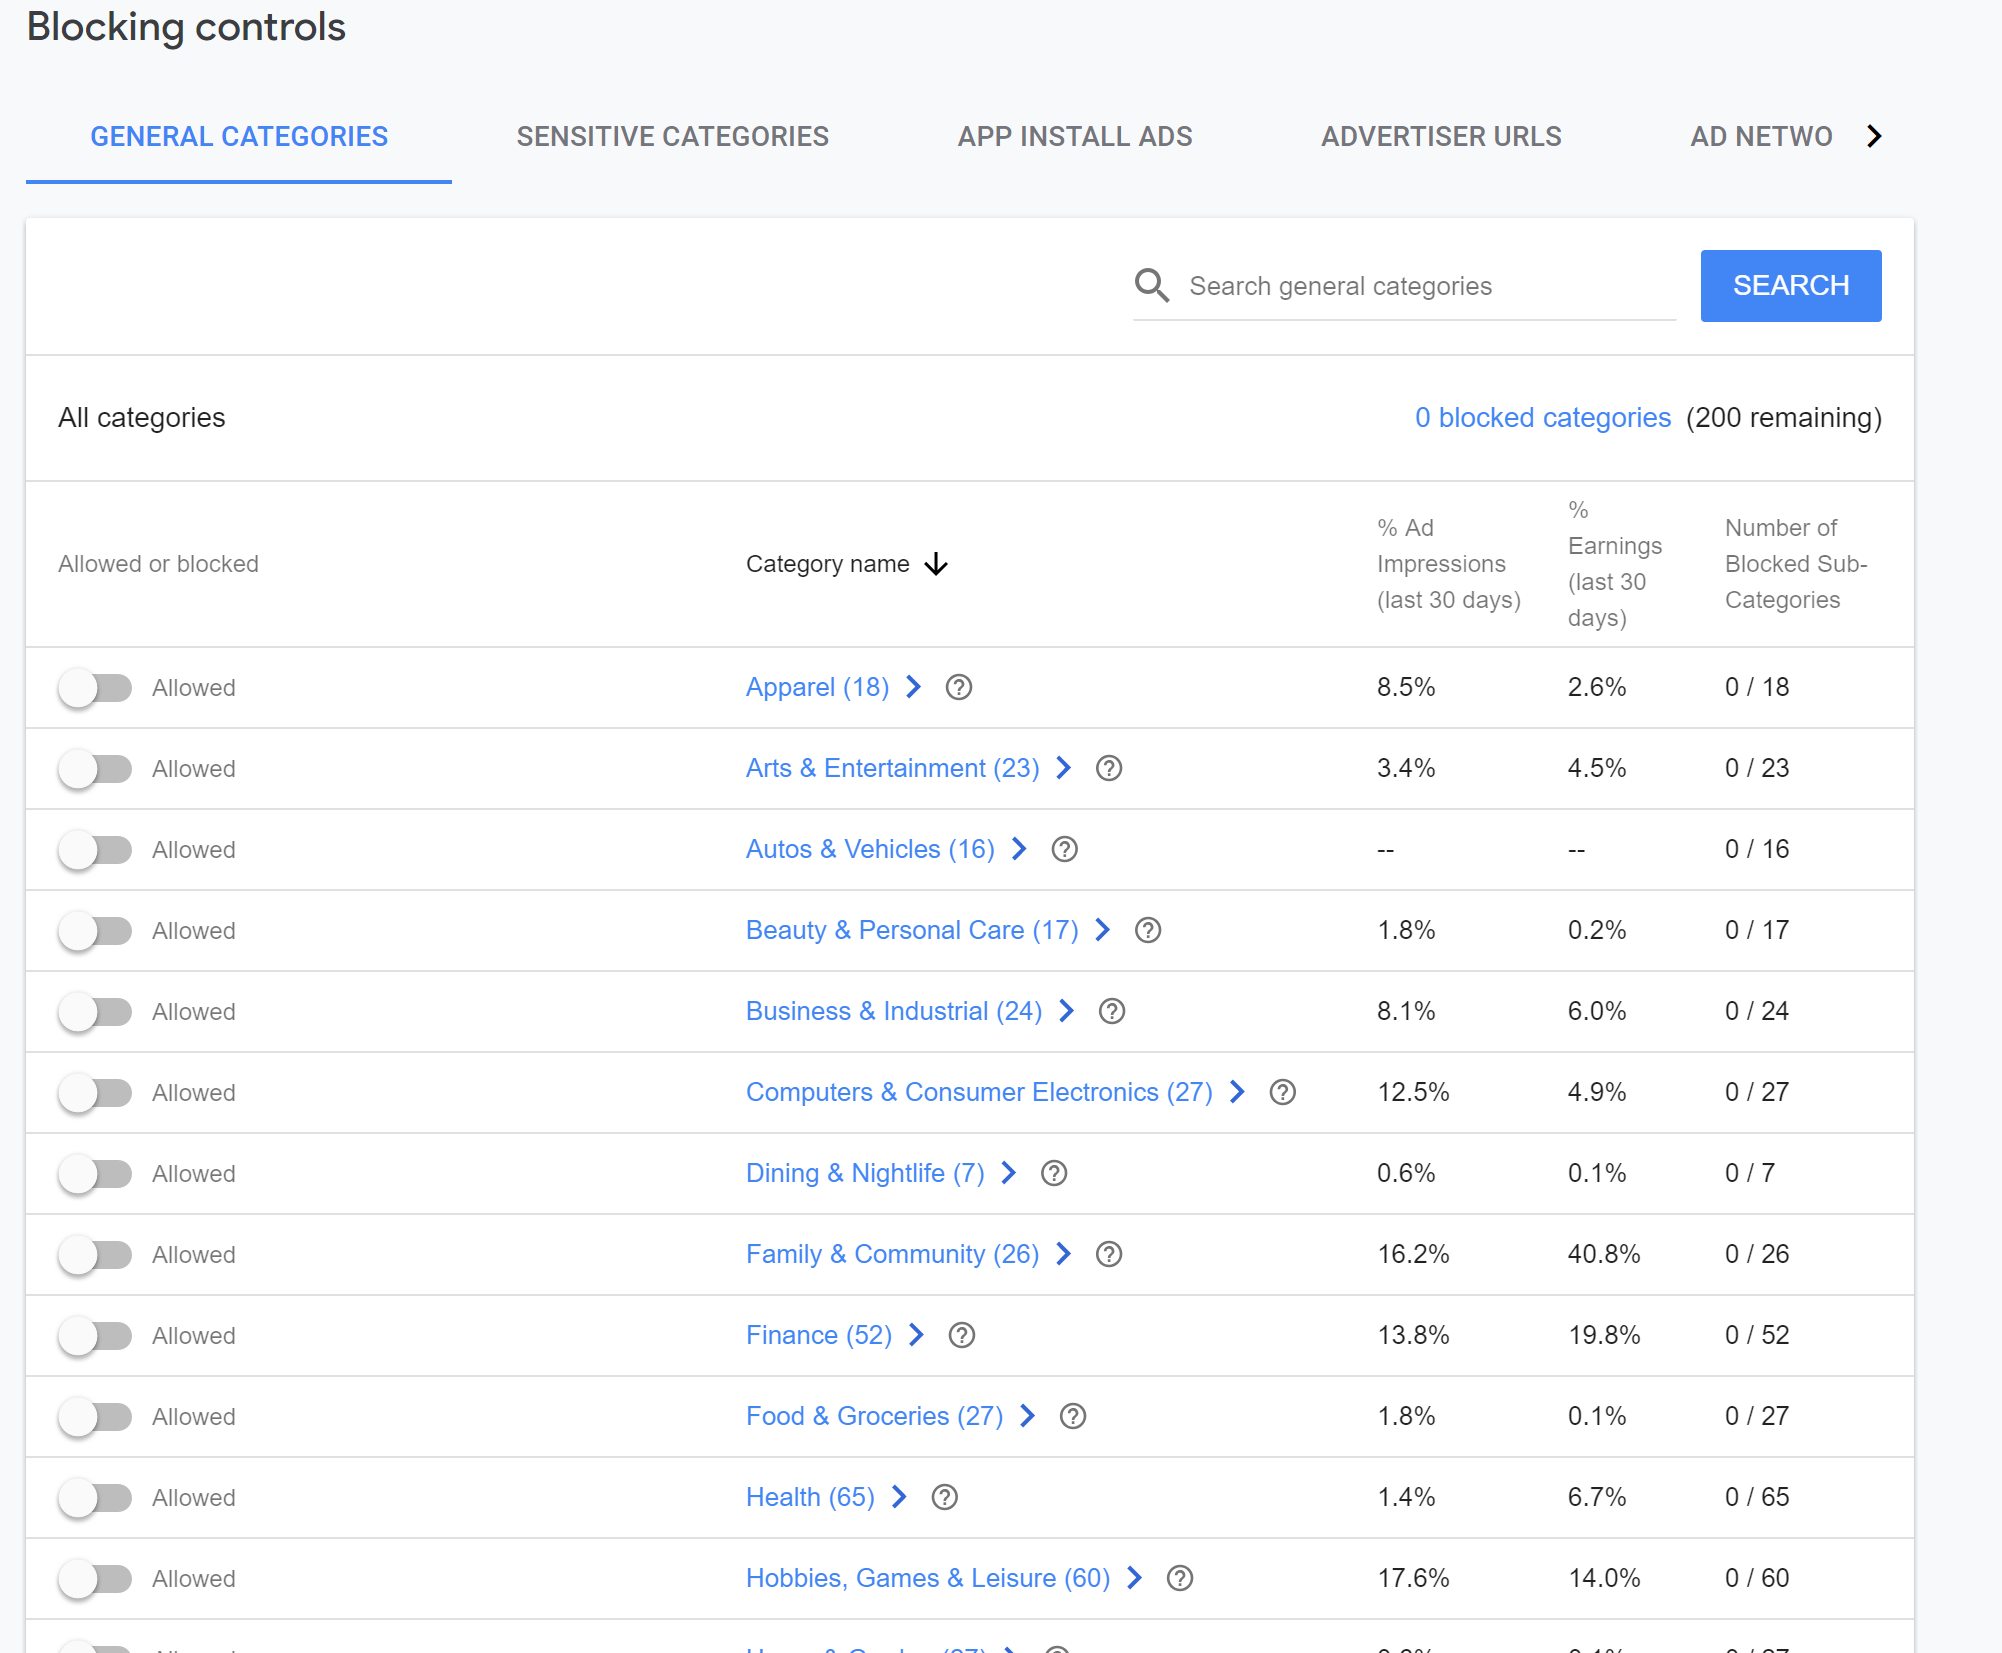
Task: Toggle the Apparel category to blocked
Action: tap(95, 688)
